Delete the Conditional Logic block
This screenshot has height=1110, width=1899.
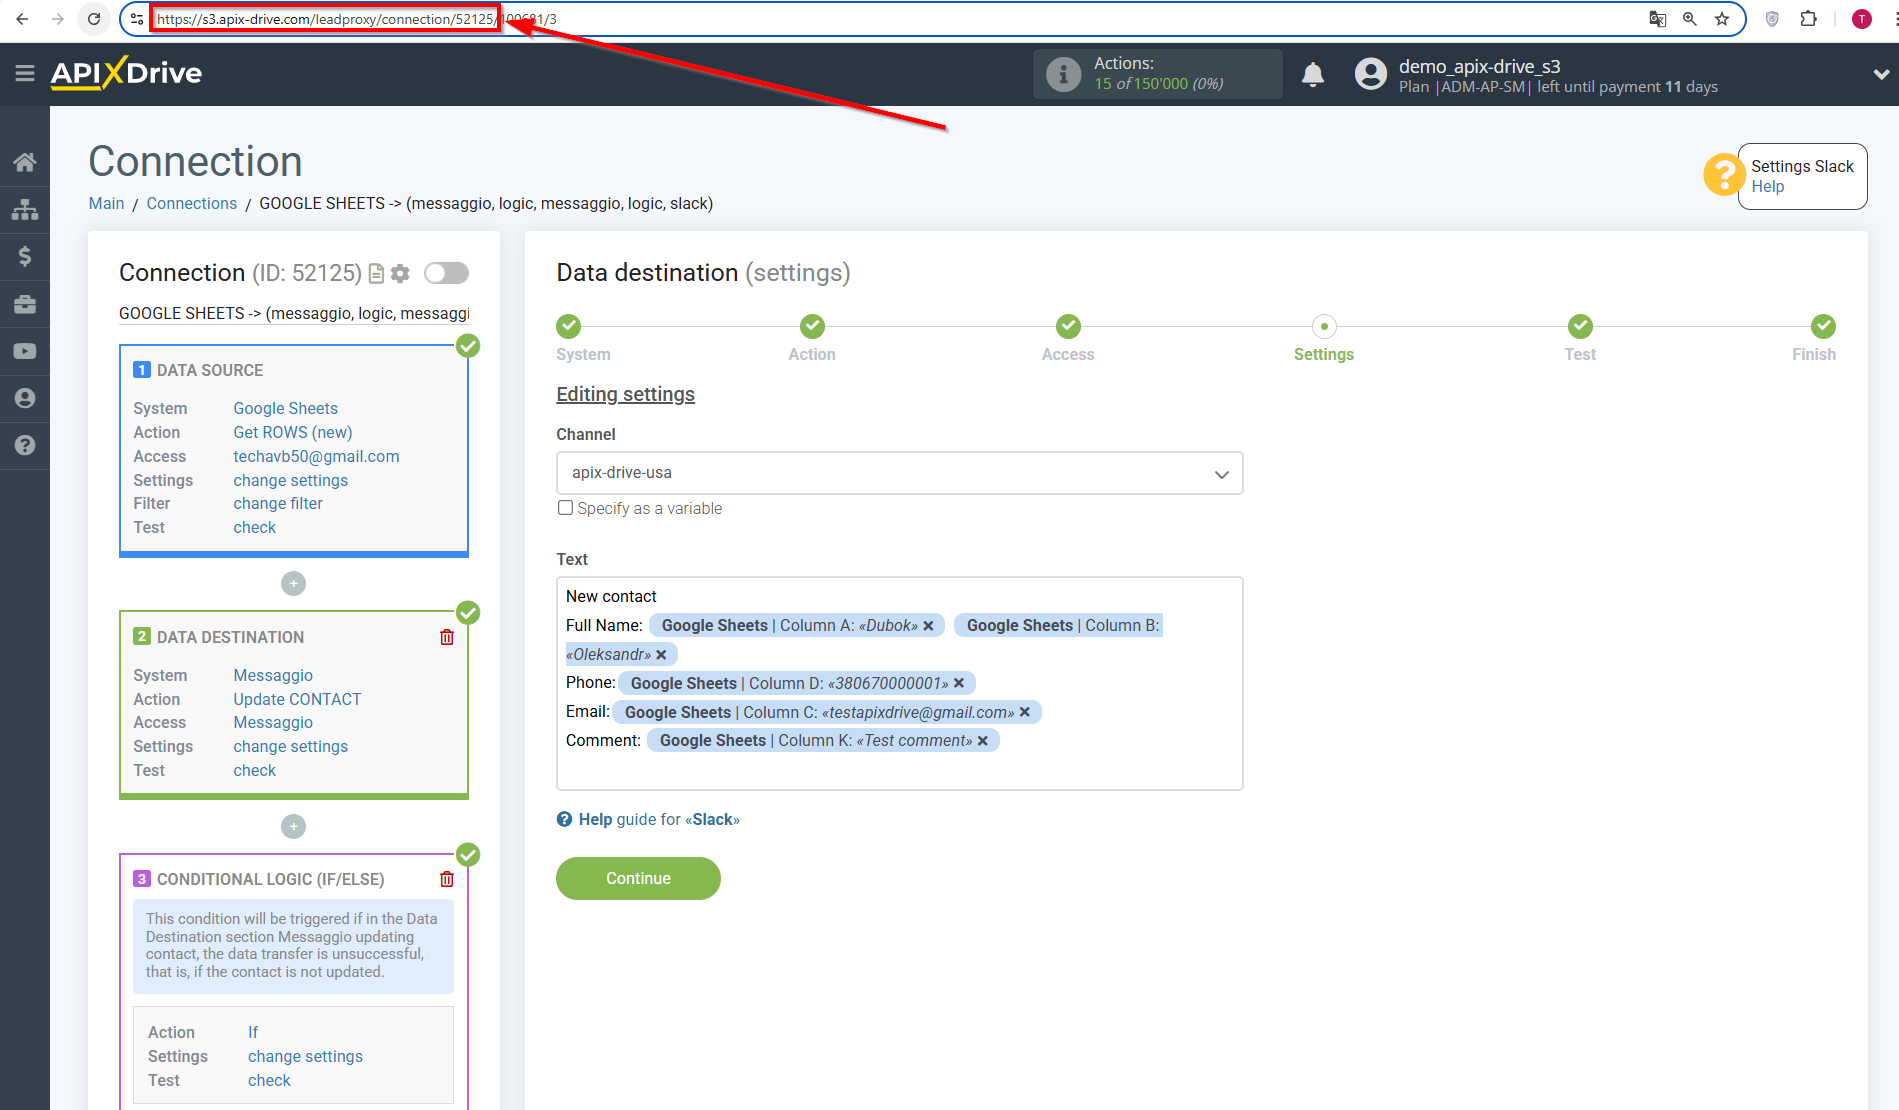(447, 879)
